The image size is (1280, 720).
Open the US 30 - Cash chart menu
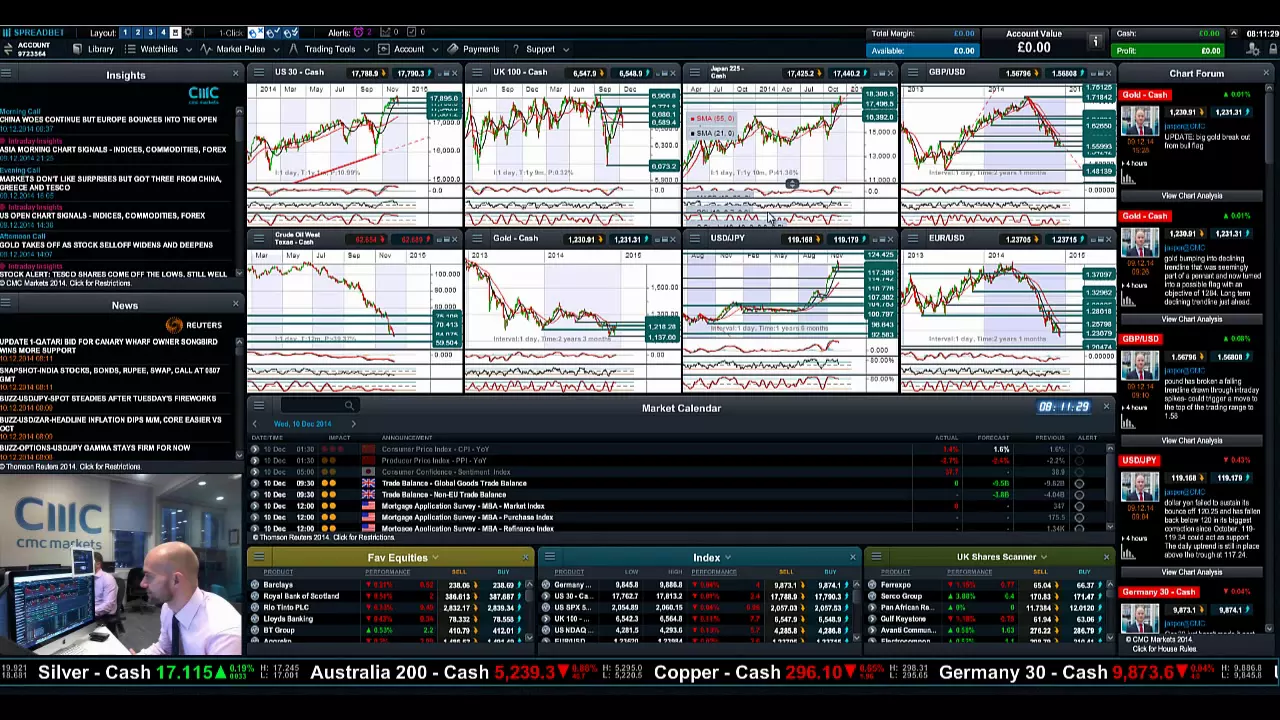tap(258, 73)
